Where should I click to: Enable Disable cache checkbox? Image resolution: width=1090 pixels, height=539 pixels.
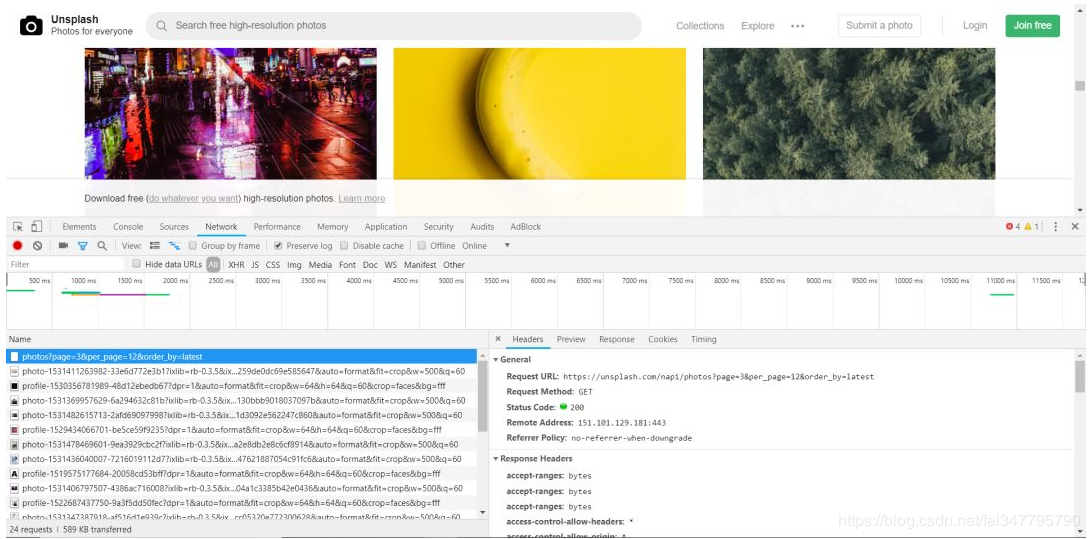coord(344,246)
